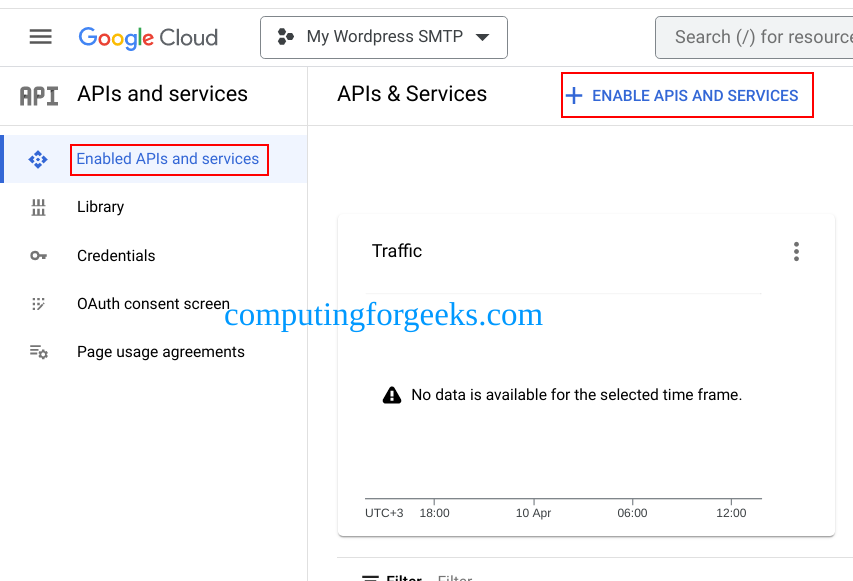Select the OAuth consent screen icon
This screenshot has height=581, width=853.
pos(37,303)
